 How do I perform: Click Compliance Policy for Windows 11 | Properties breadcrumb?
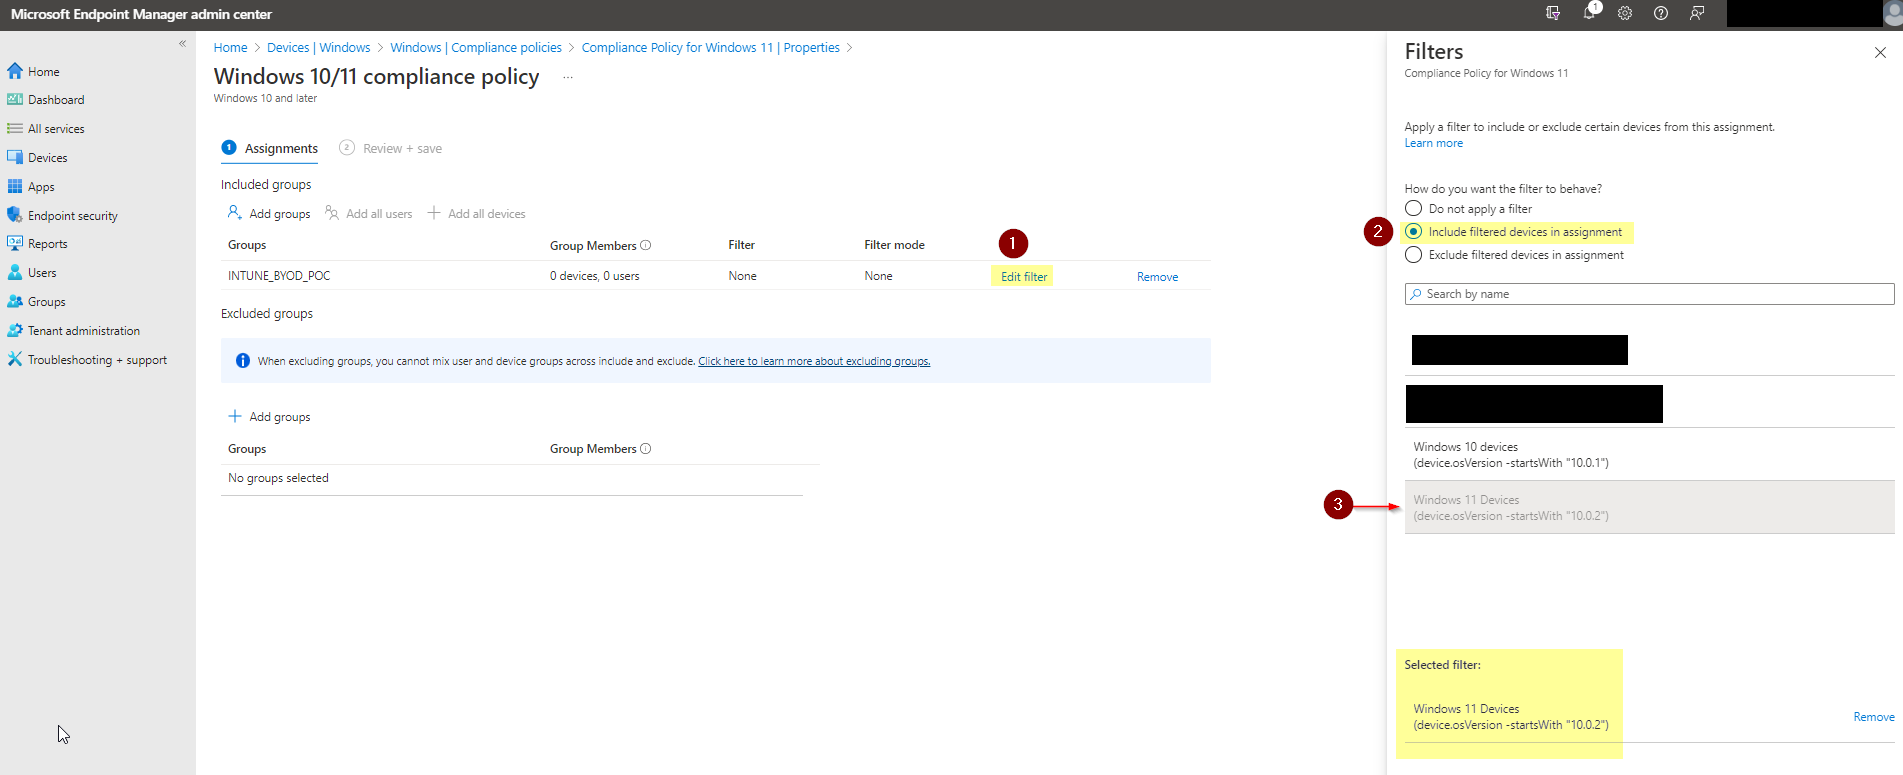(711, 48)
